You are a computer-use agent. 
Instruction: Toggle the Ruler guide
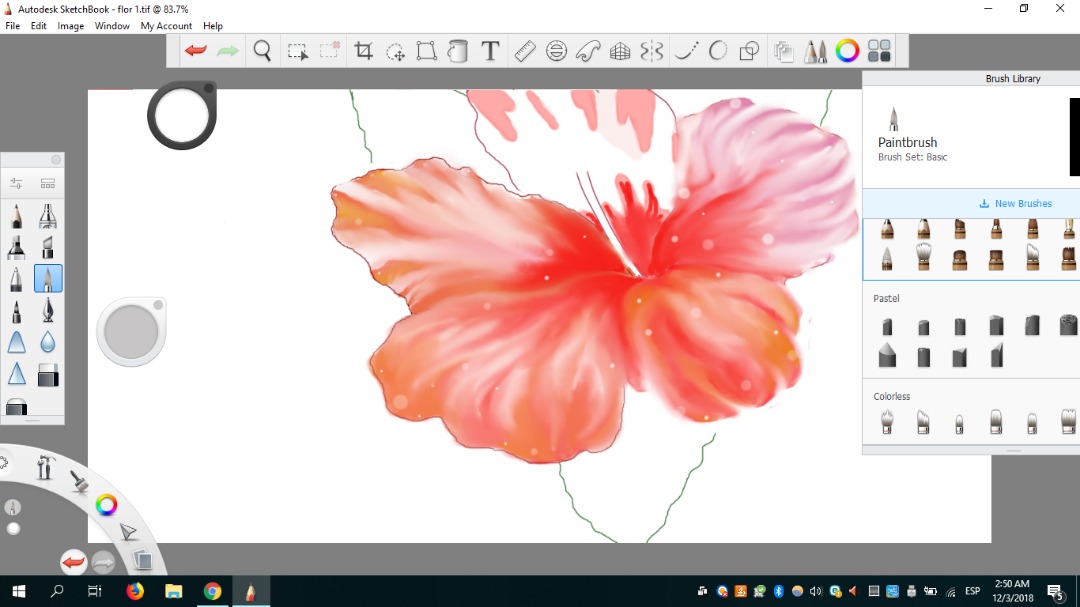525,51
